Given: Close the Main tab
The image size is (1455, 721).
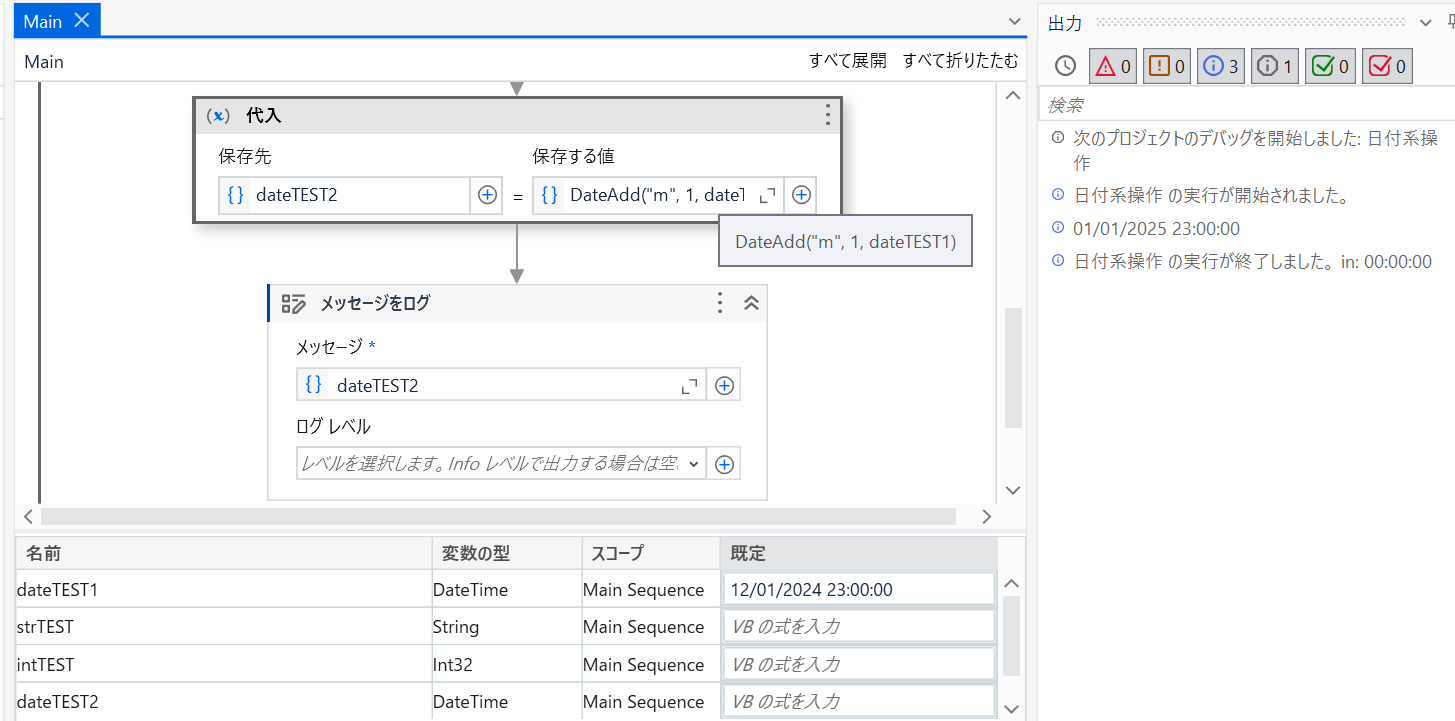Looking at the screenshot, I should coord(82,20).
